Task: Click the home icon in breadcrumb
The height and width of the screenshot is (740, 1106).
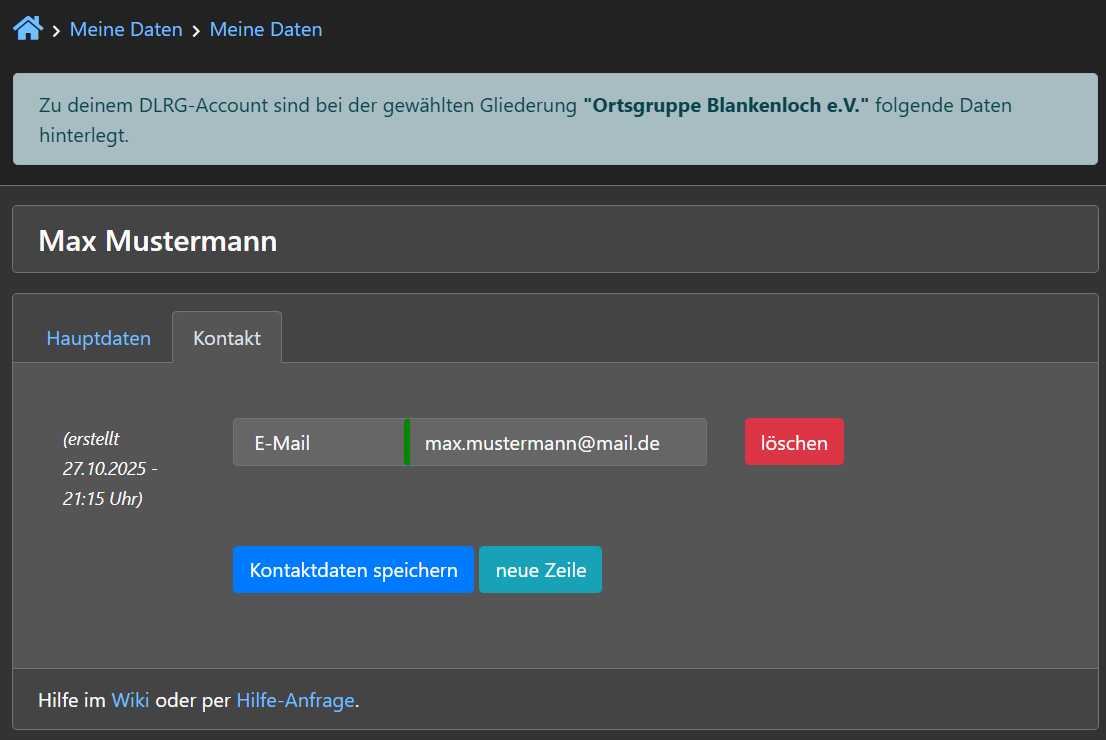Action: pyautogui.click(x=27, y=29)
